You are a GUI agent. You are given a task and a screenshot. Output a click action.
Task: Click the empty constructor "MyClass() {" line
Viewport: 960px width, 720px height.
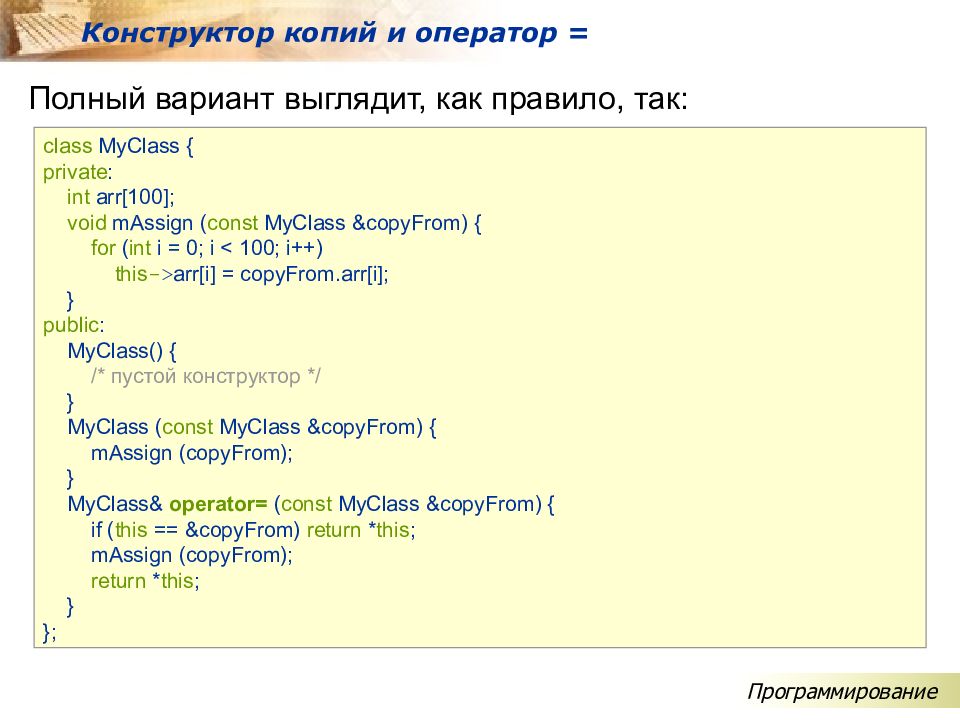(x=122, y=351)
